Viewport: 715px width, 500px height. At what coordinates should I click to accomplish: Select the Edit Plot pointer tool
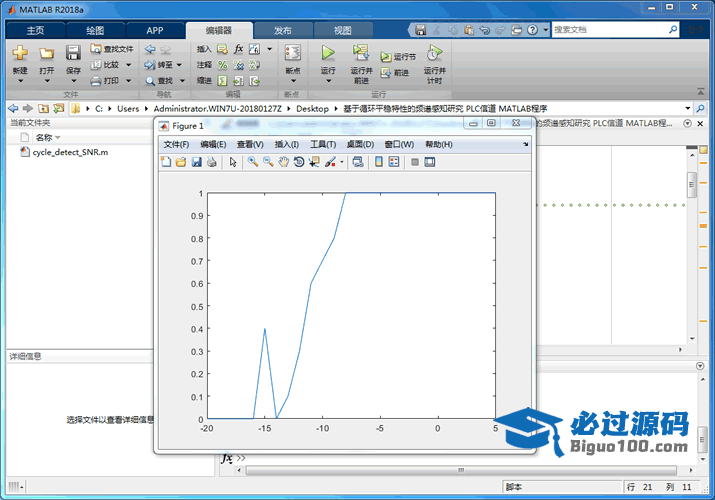[x=233, y=162]
